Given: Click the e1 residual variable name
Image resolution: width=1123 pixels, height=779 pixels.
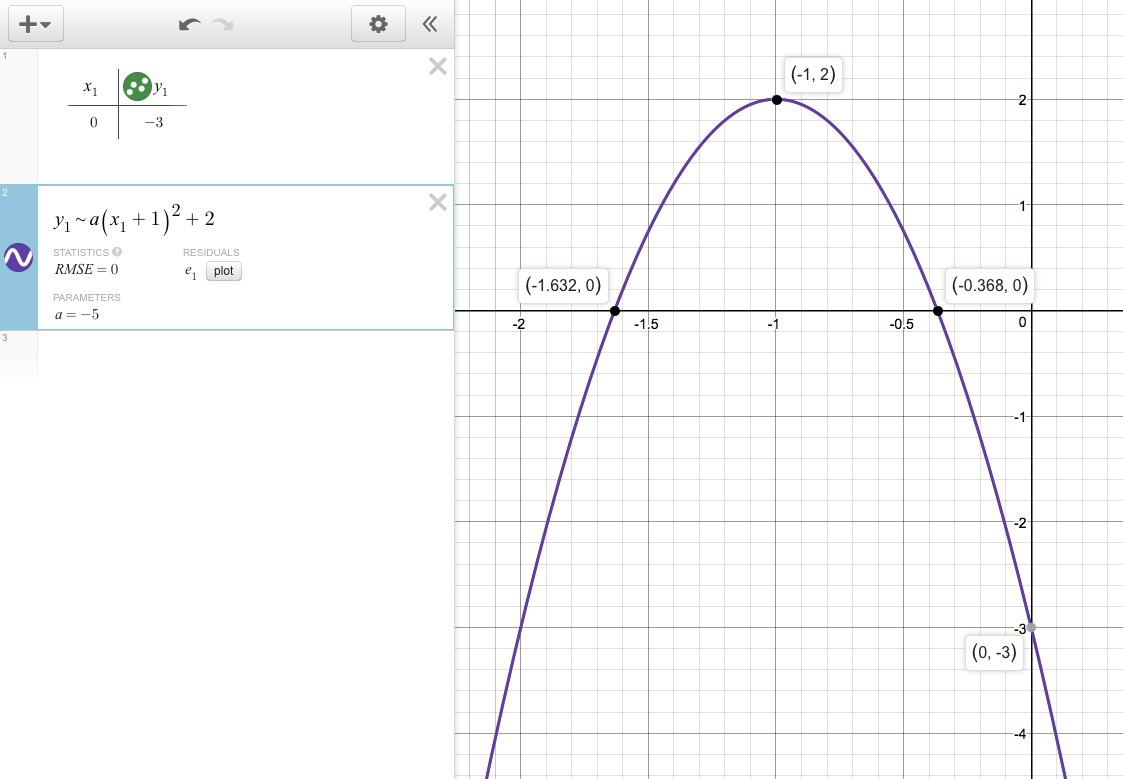Looking at the screenshot, I should pos(191,271).
